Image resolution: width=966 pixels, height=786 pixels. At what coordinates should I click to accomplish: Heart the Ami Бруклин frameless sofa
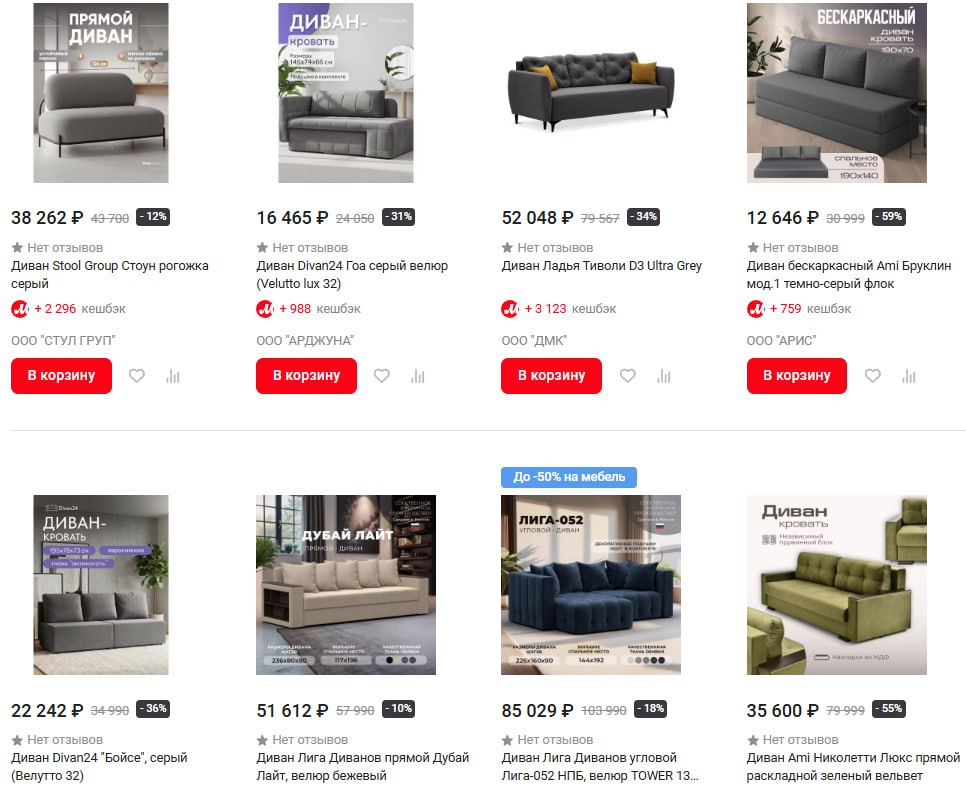pyautogui.click(x=873, y=376)
